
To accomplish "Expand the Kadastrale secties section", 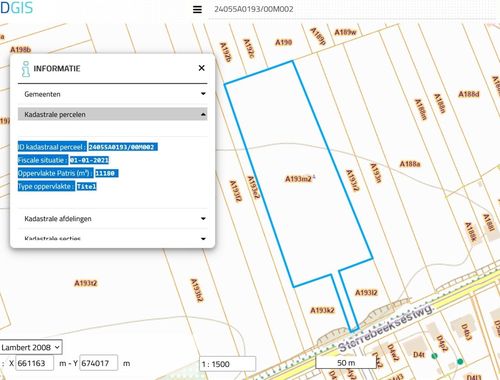I will pyautogui.click(x=112, y=239).
